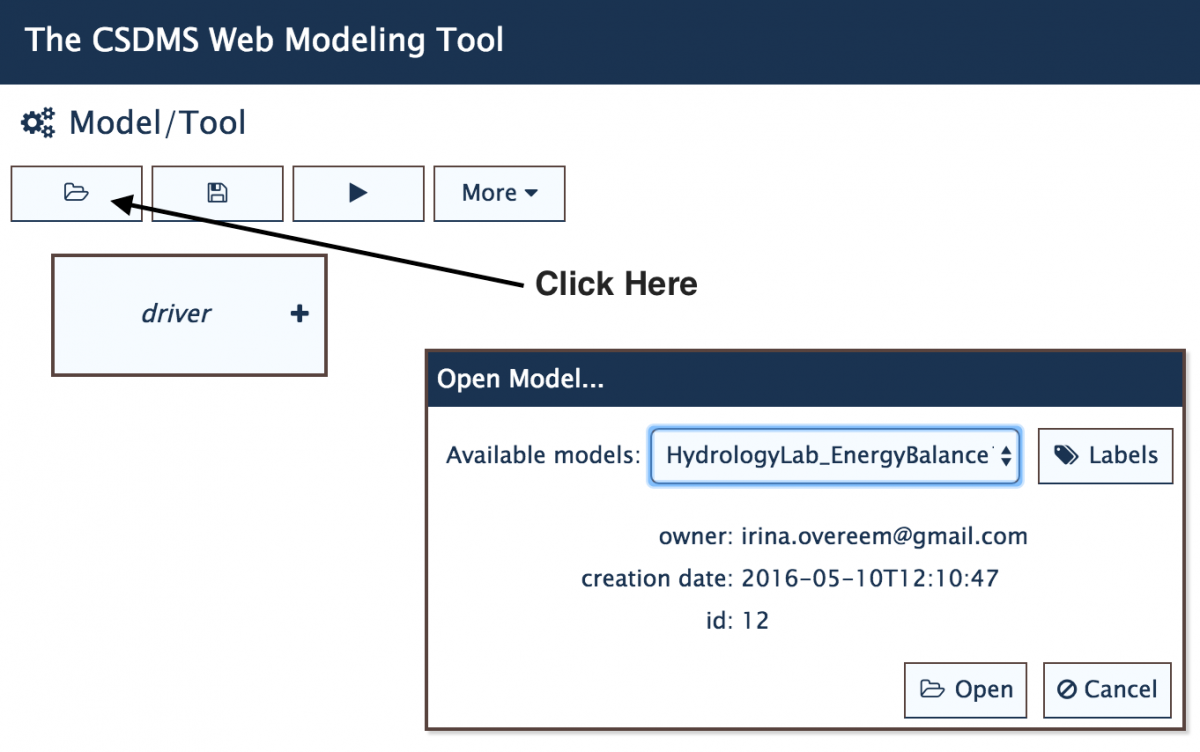Click the Click Here annotation text

click(x=616, y=284)
